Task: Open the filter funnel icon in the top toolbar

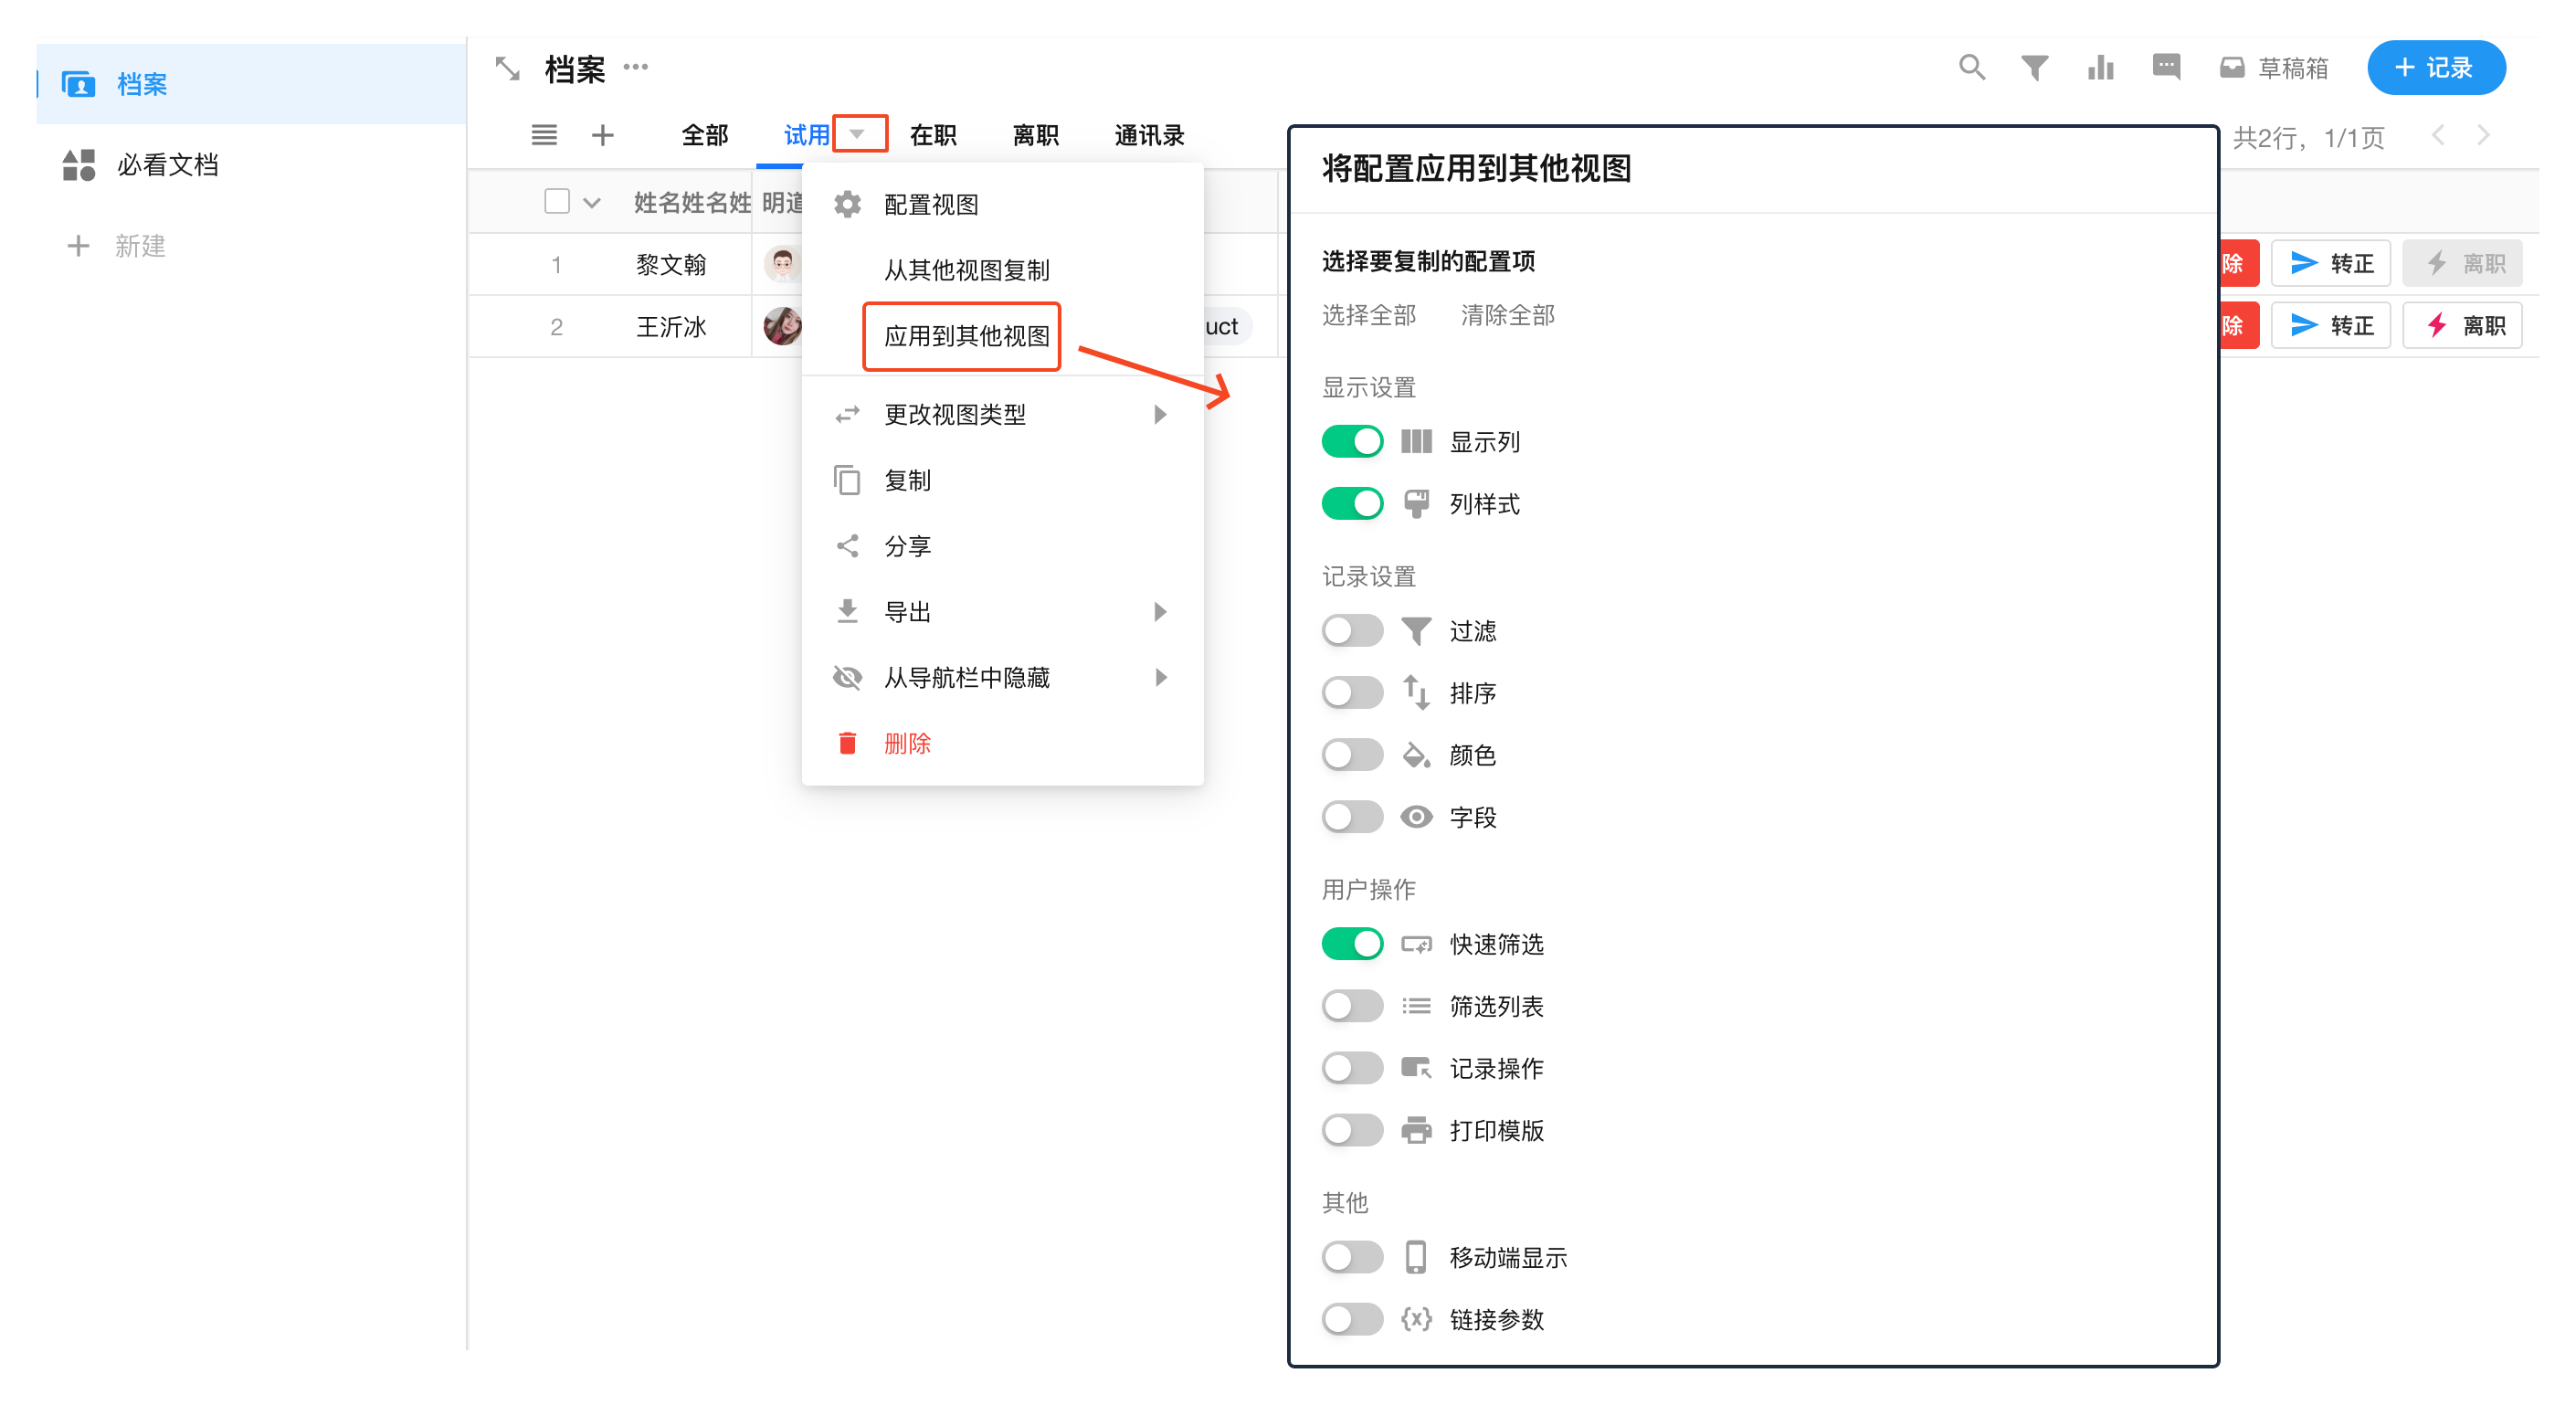Action: click(x=2034, y=67)
